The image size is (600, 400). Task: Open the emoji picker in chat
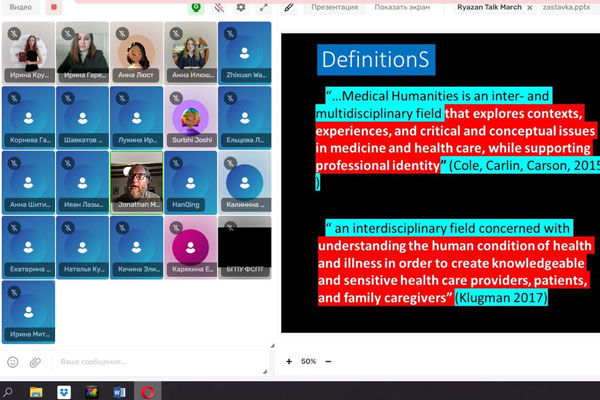13,361
